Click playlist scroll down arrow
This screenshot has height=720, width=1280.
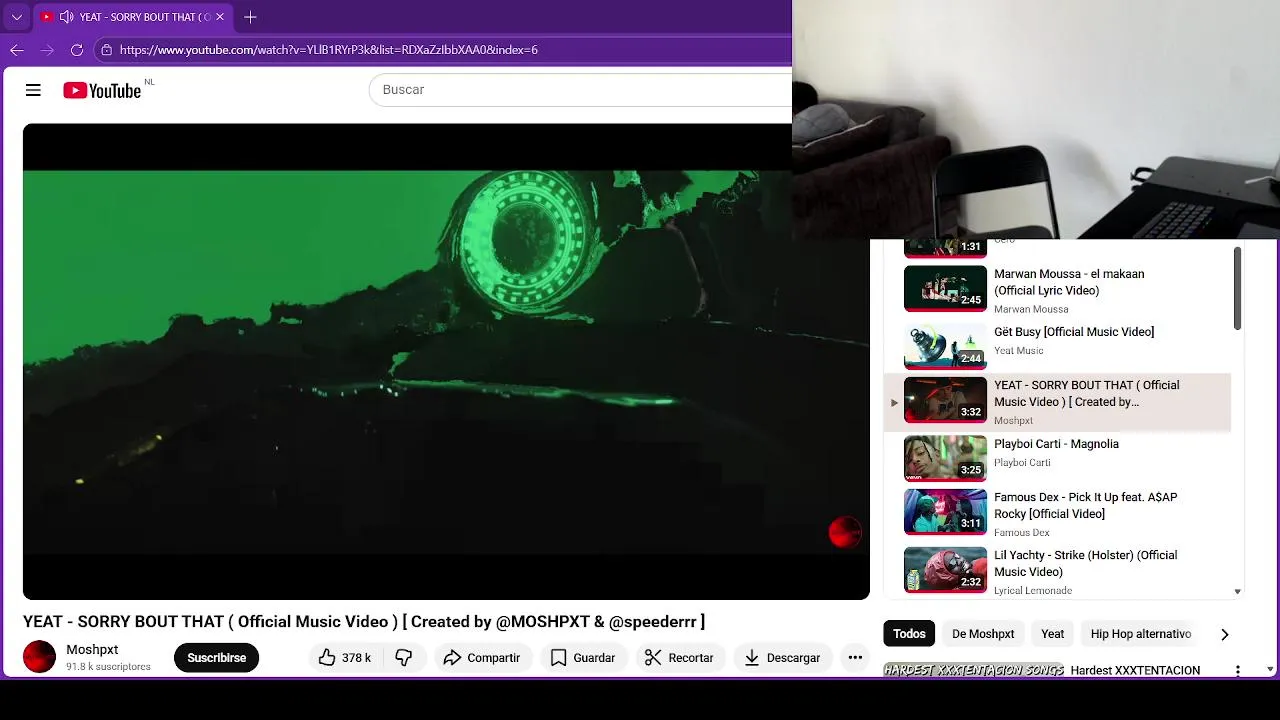click(x=1237, y=591)
